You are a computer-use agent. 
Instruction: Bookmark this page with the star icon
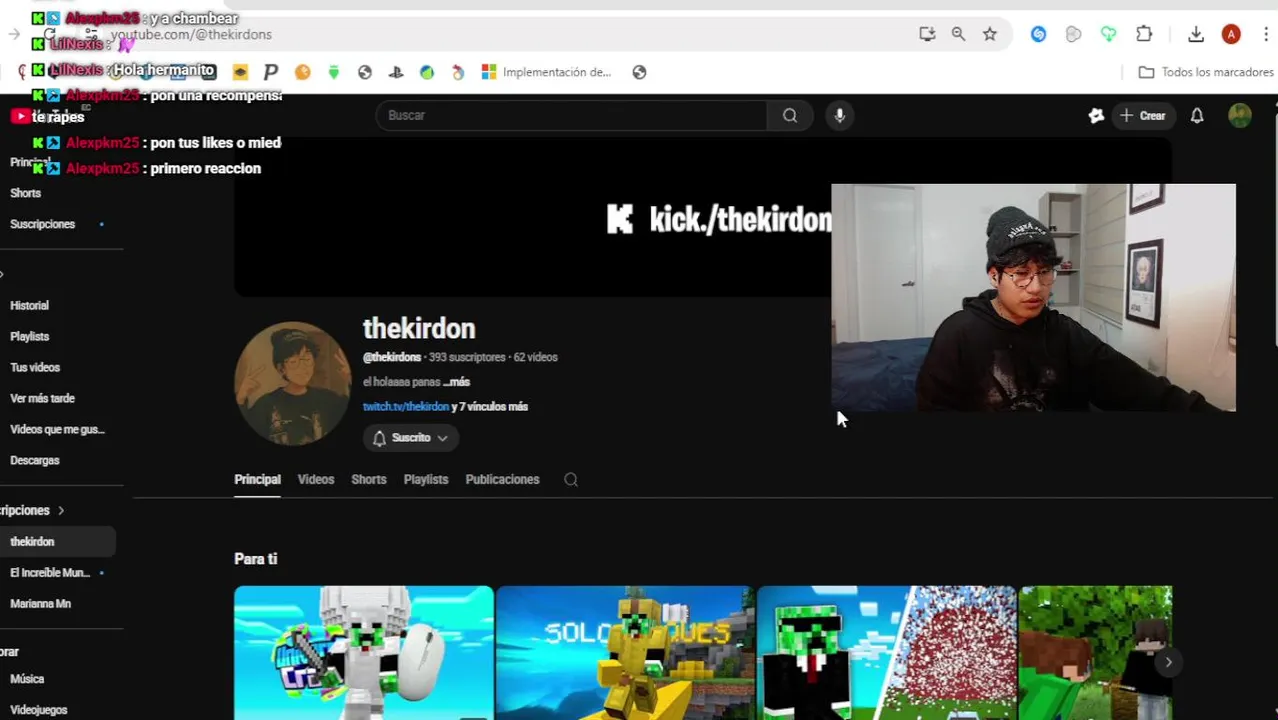pyautogui.click(x=989, y=34)
